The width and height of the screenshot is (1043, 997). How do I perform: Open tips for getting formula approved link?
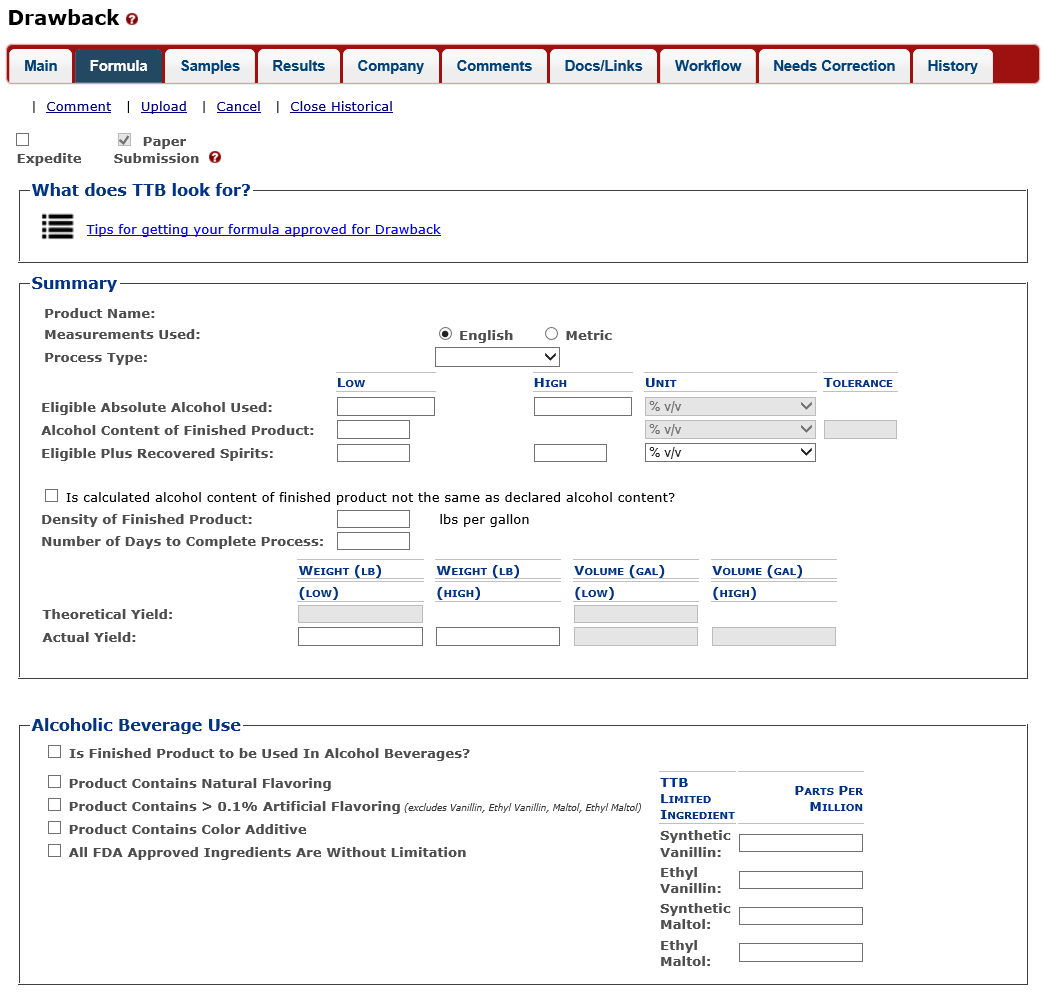[x=263, y=229]
